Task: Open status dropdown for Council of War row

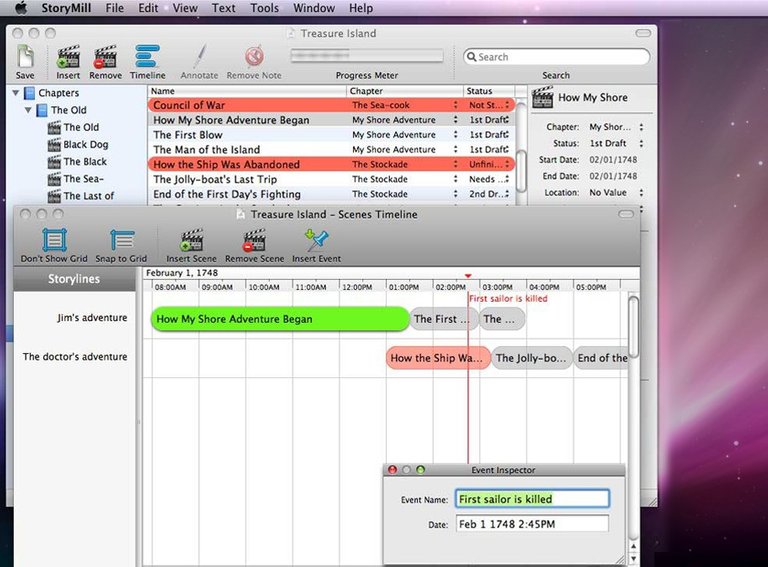Action: [507, 105]
